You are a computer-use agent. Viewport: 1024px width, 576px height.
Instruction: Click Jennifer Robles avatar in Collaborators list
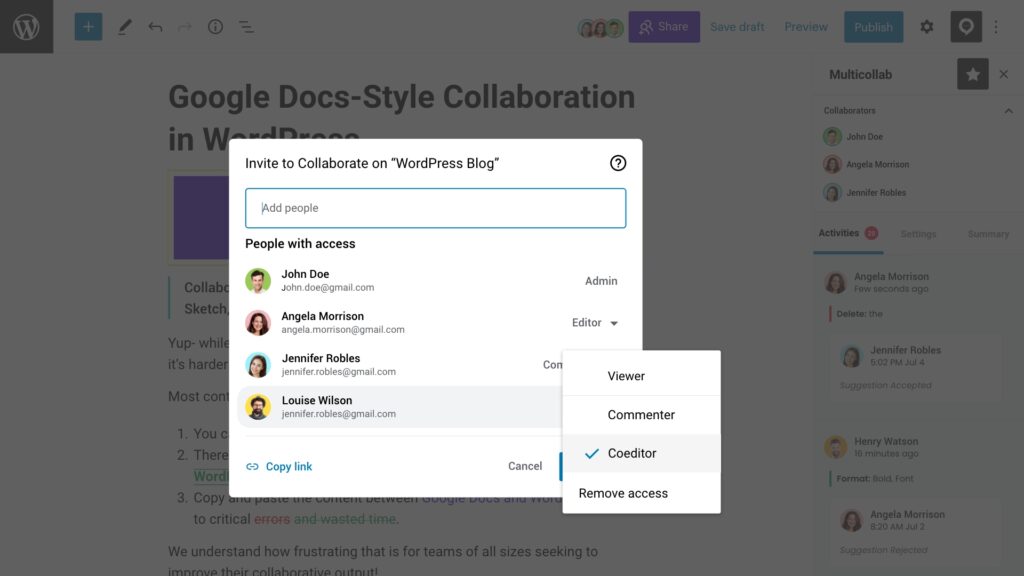(832, 193)
